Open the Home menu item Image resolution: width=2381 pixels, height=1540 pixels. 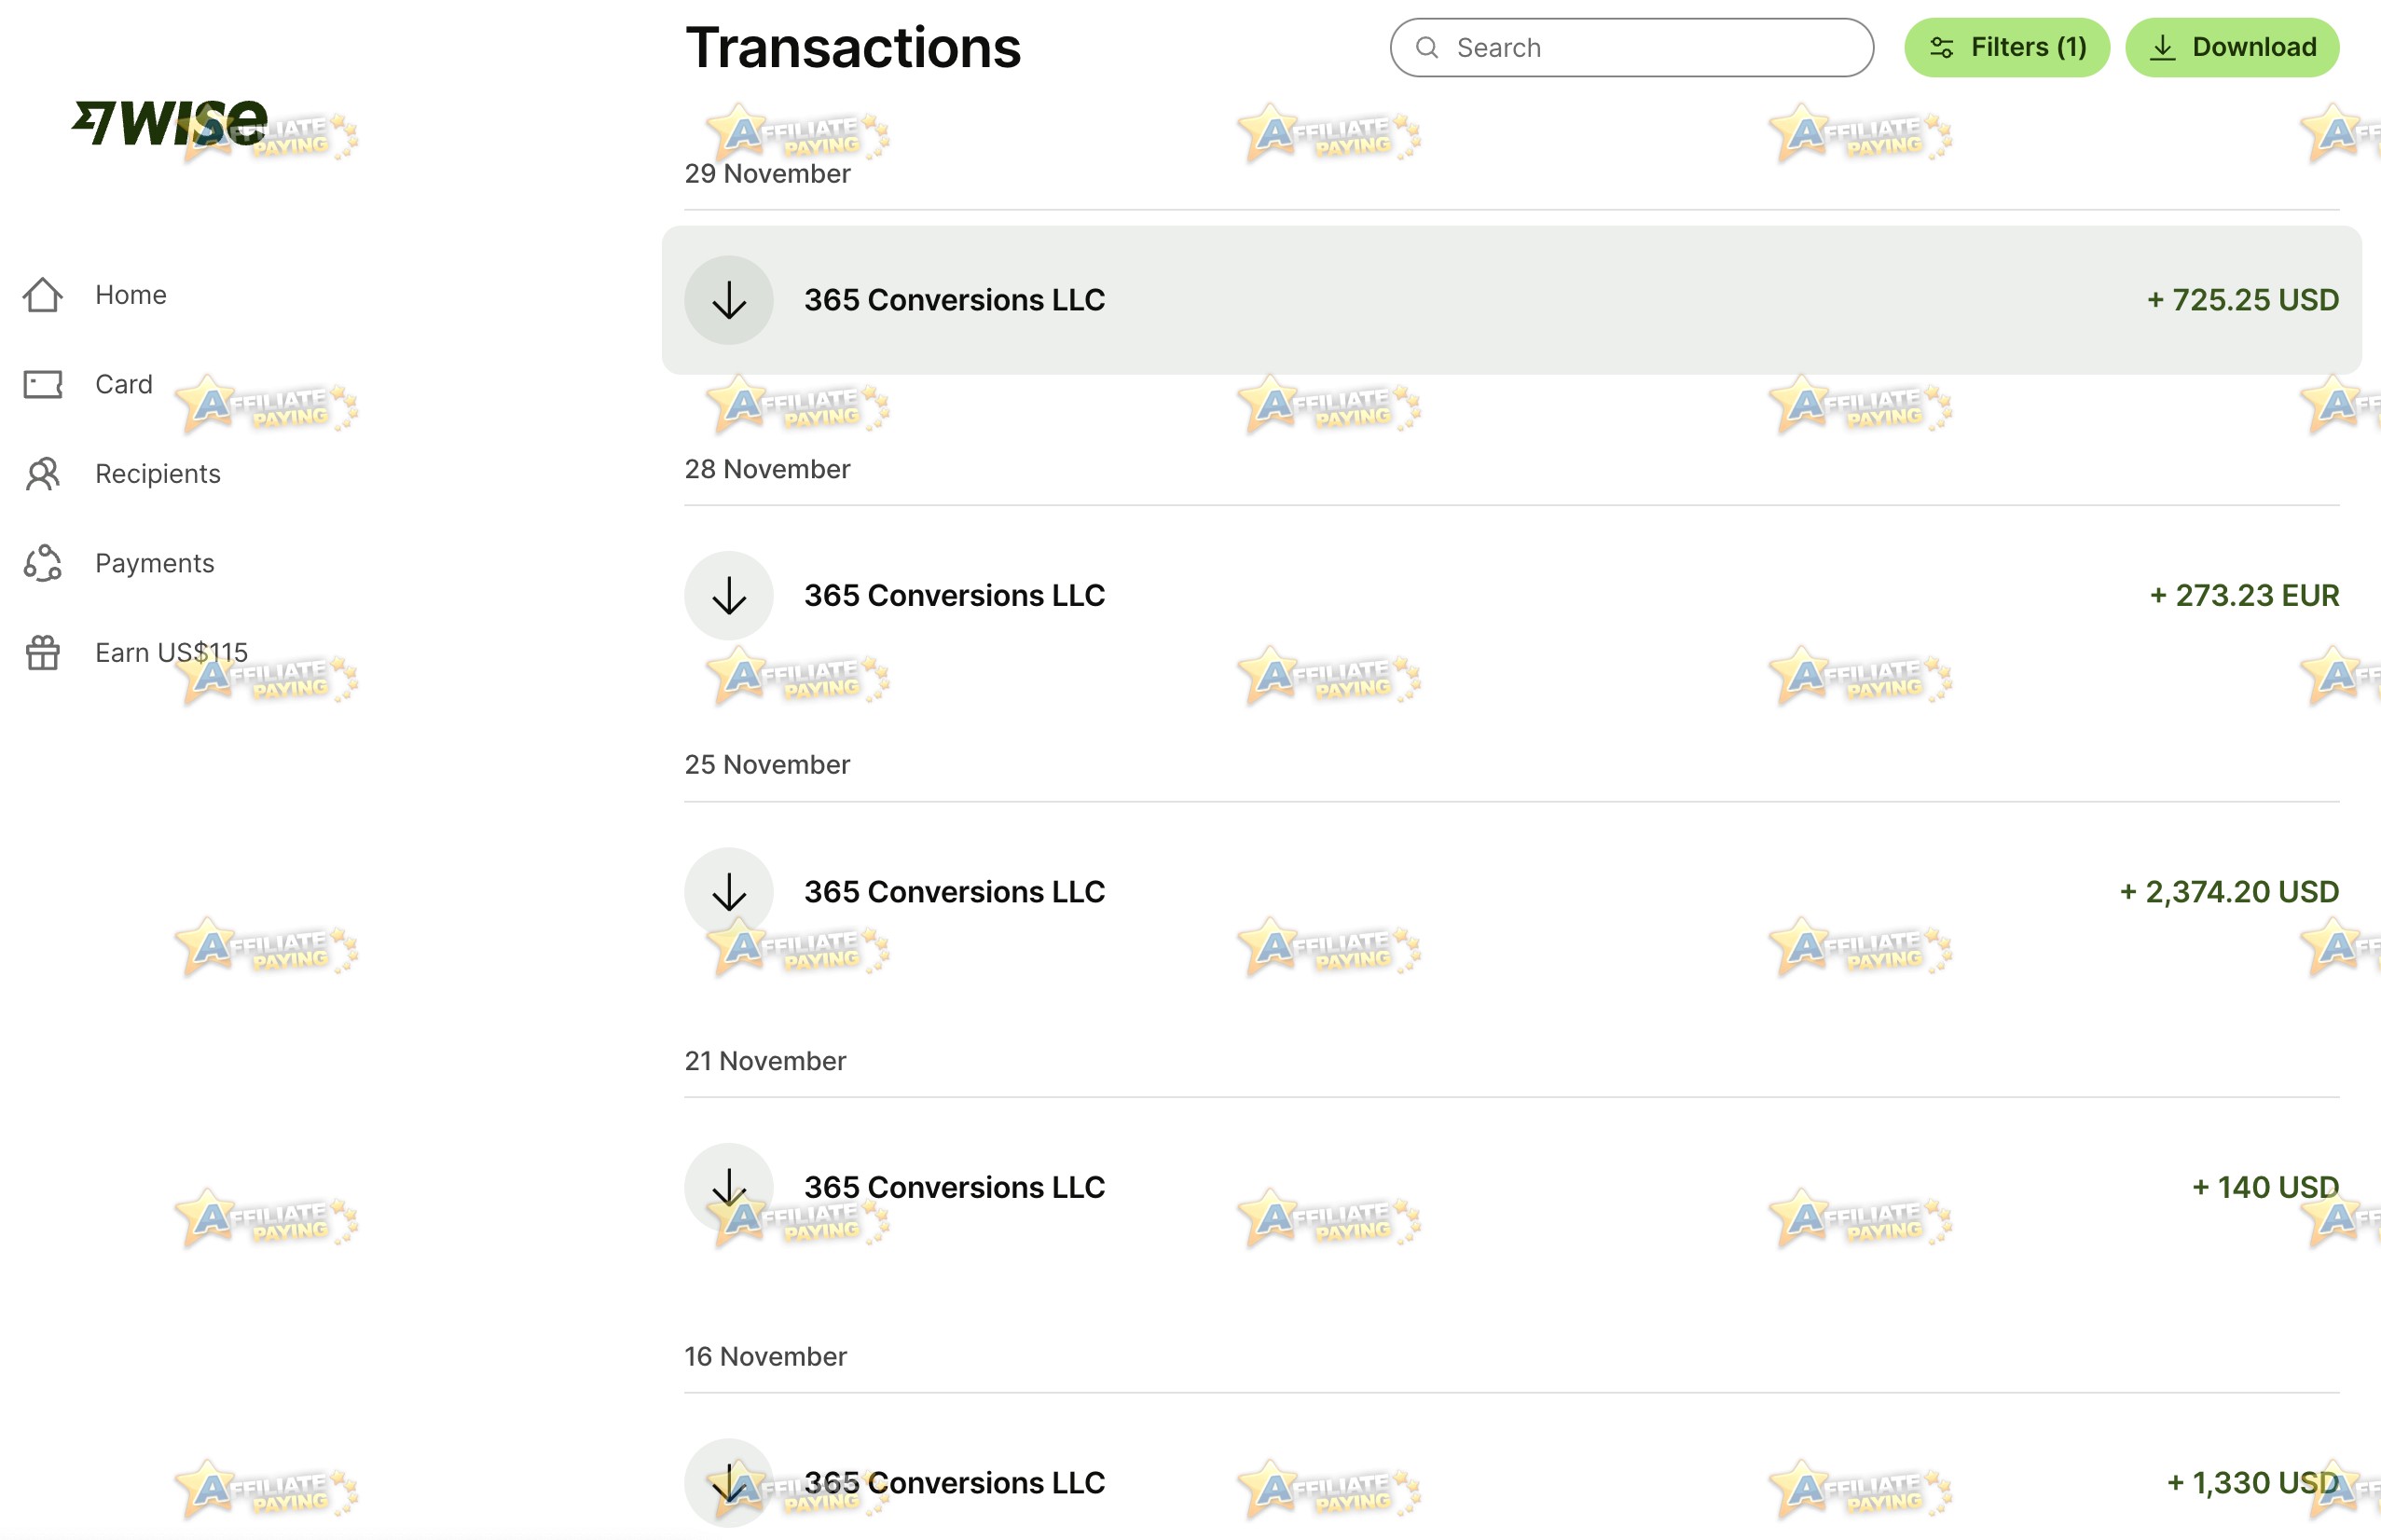point(131,295)
